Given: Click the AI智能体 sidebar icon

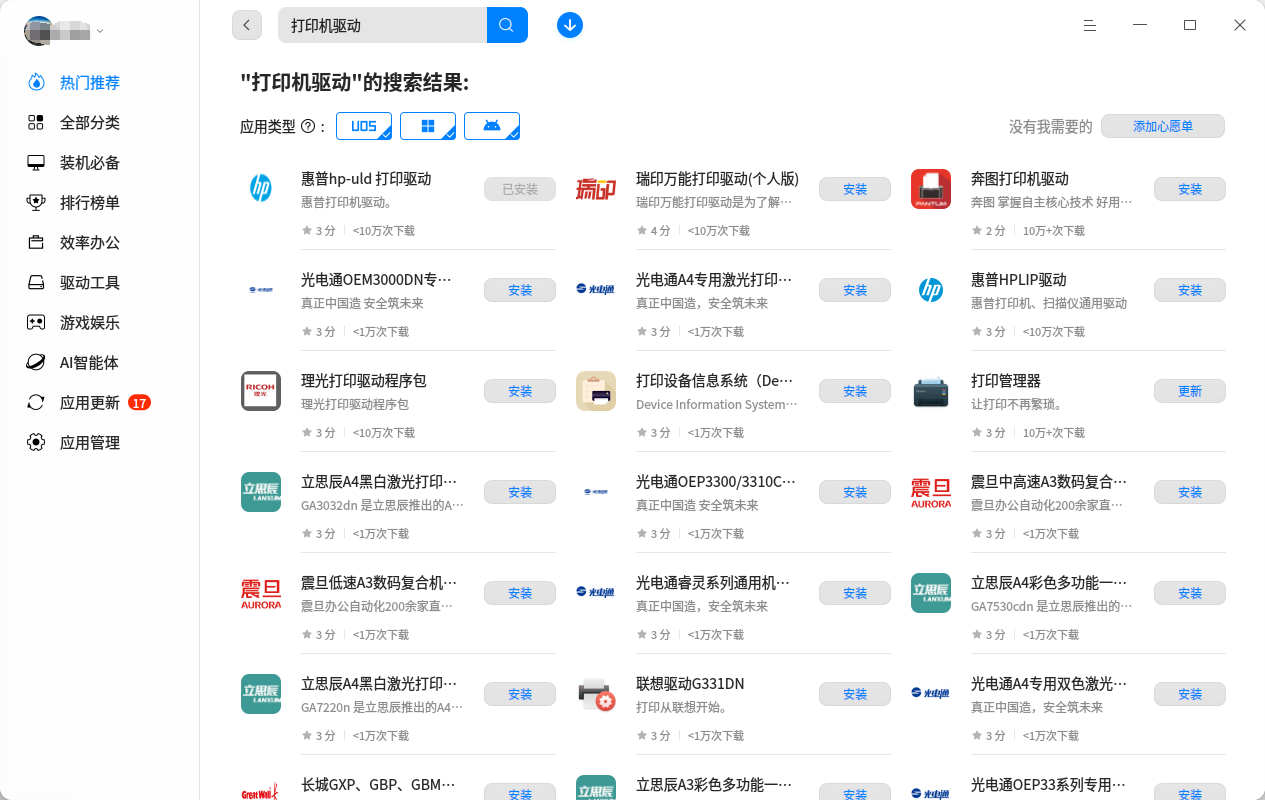Looking at the screenshot, I should click(36, 363).
